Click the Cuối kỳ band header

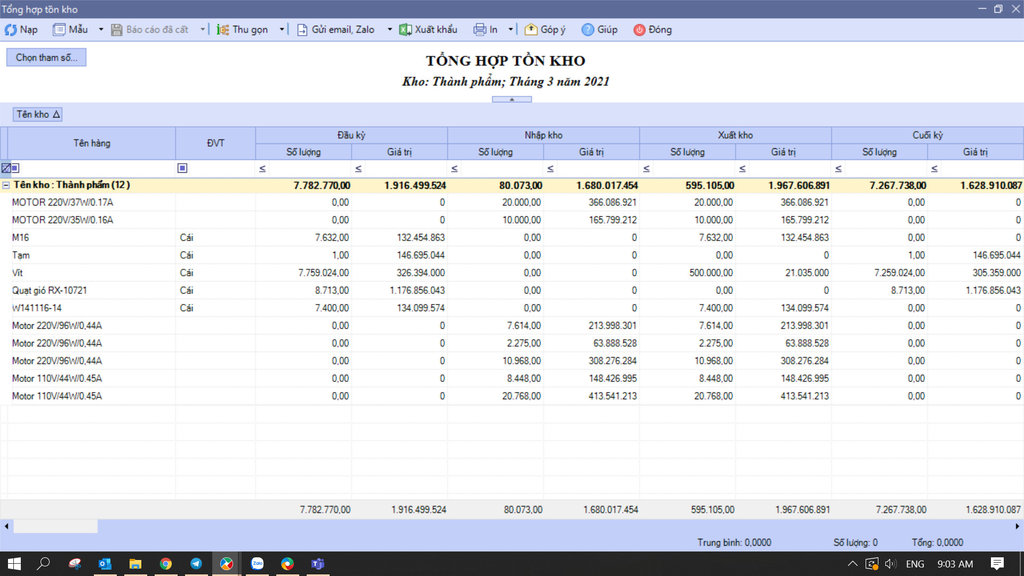pyautogui.click(x=927, y=135)
